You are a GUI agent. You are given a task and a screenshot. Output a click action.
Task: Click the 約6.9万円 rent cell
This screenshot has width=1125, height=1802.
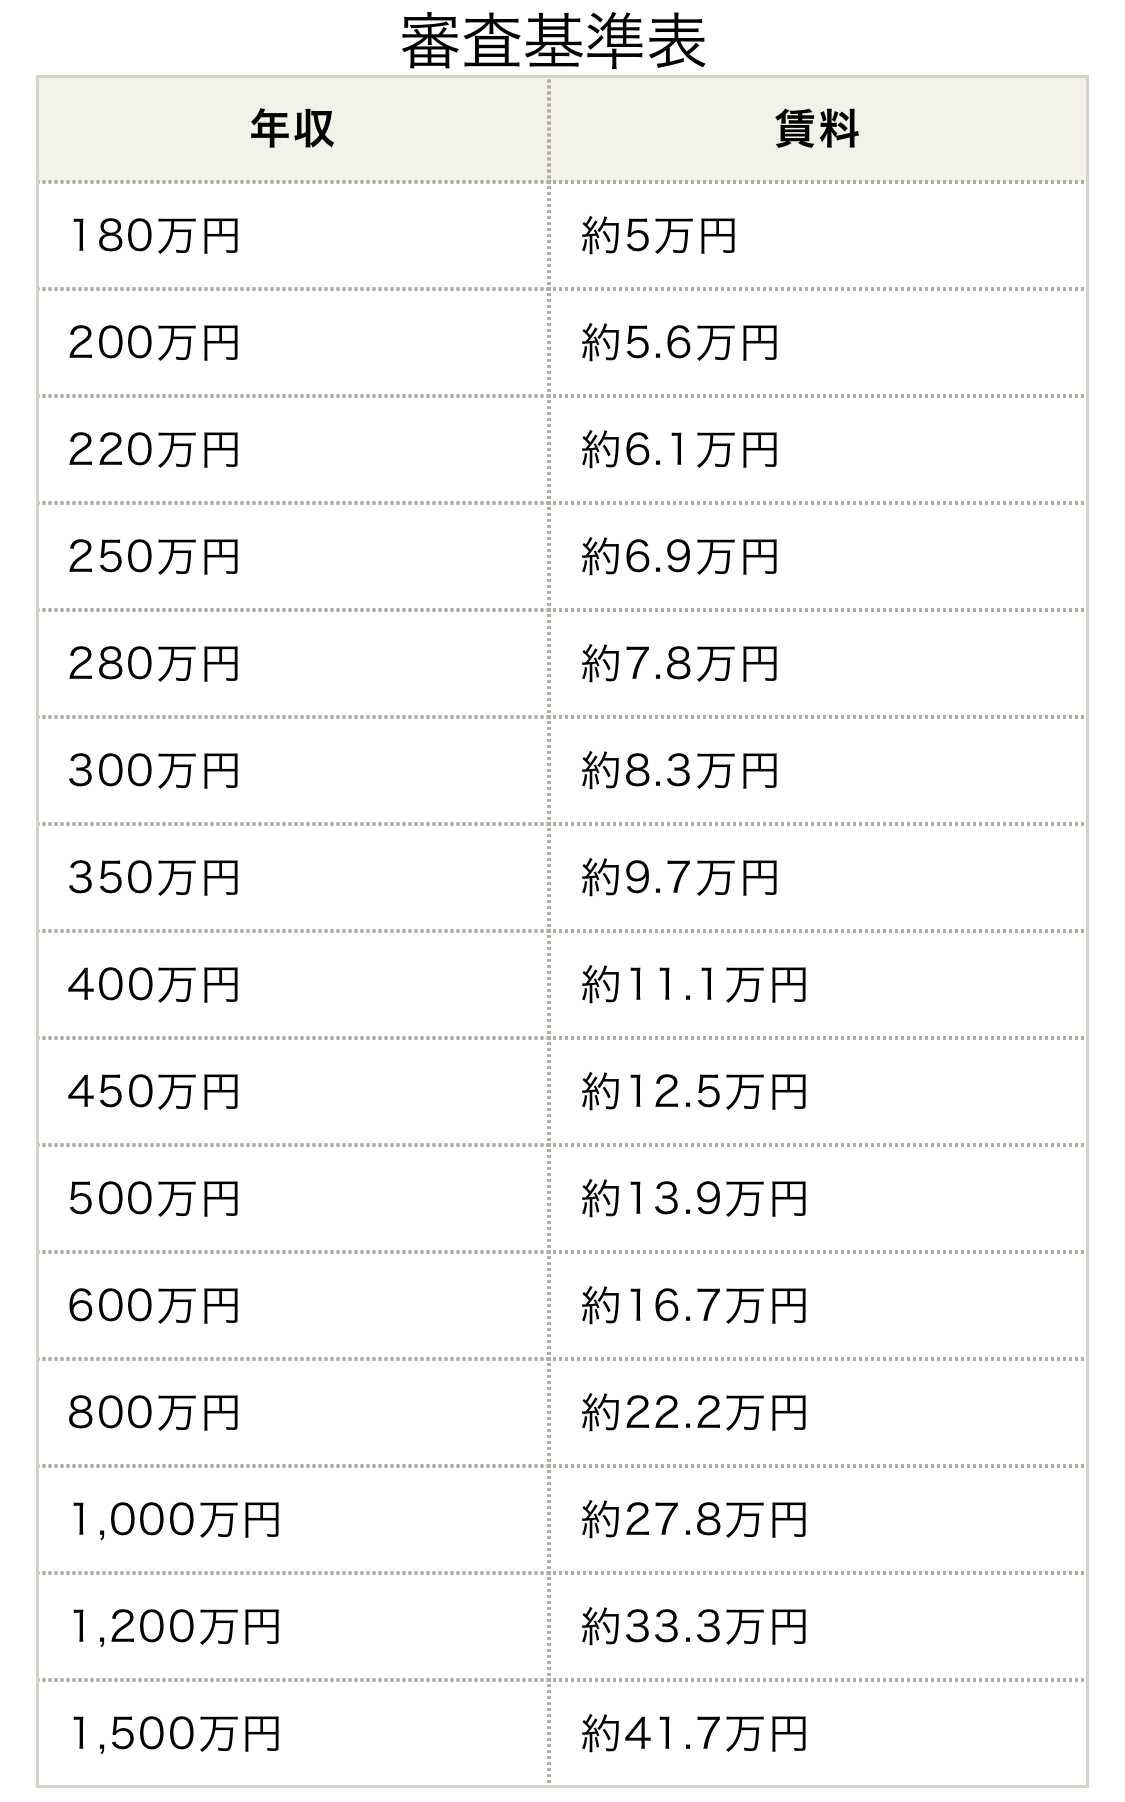click(680, 557)
